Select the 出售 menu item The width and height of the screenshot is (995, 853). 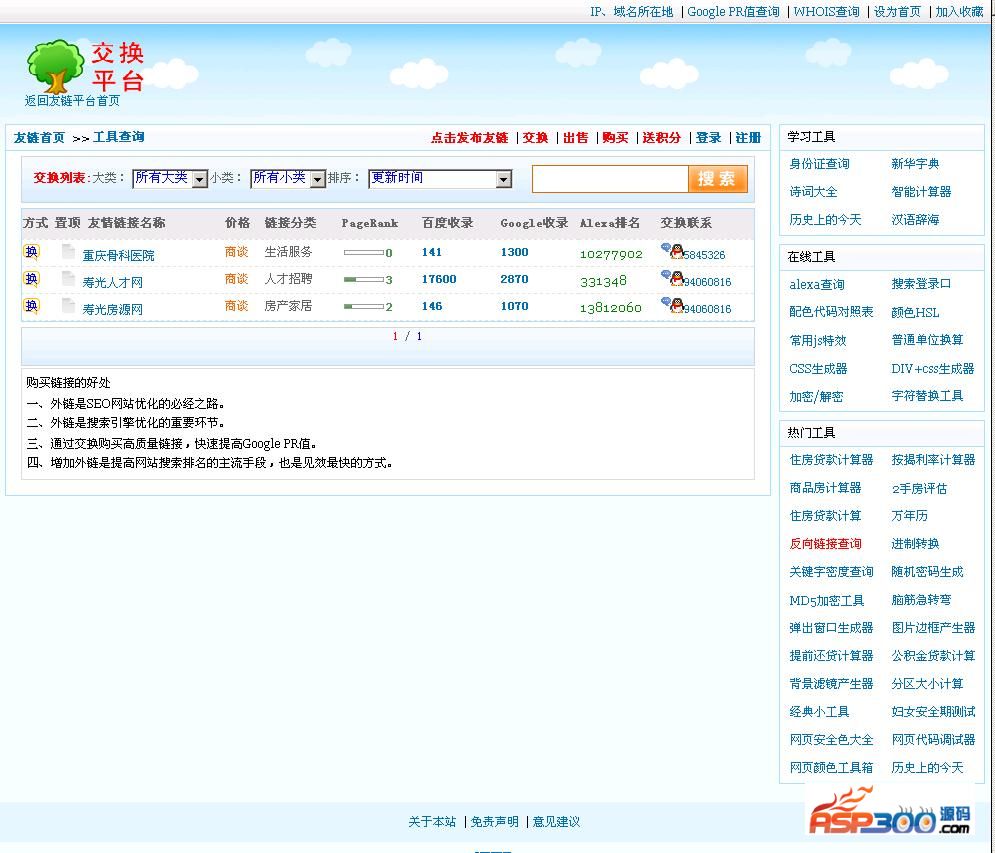click(x=576, y=138)
